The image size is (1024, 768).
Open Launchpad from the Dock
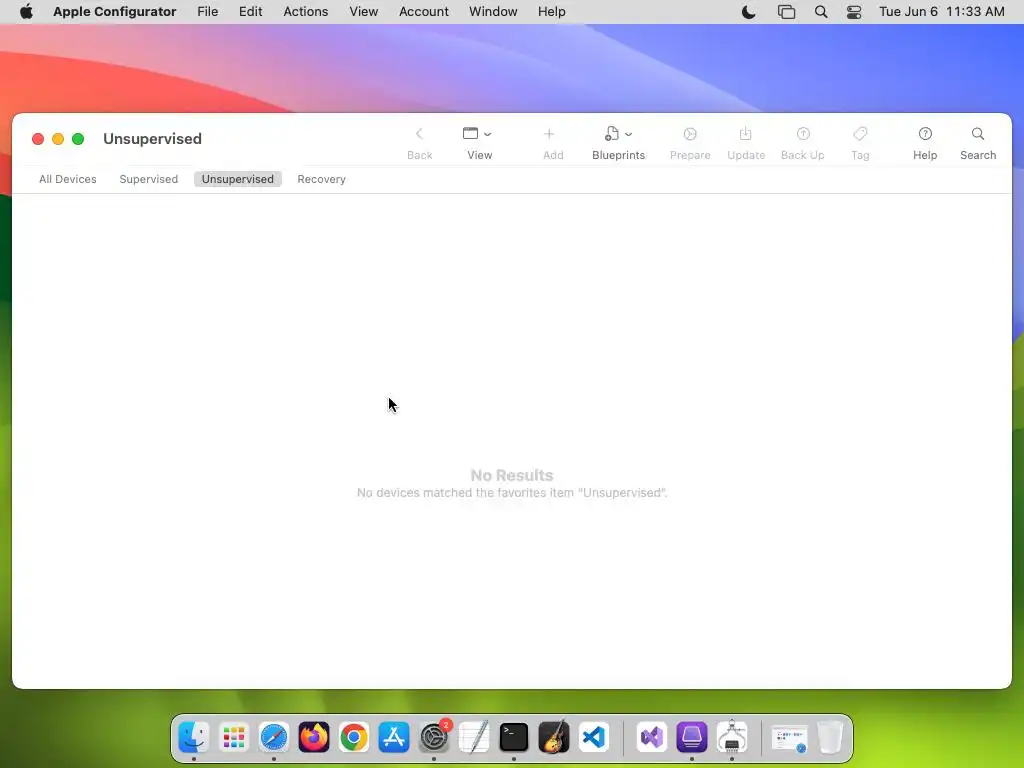tap(234, 737)
